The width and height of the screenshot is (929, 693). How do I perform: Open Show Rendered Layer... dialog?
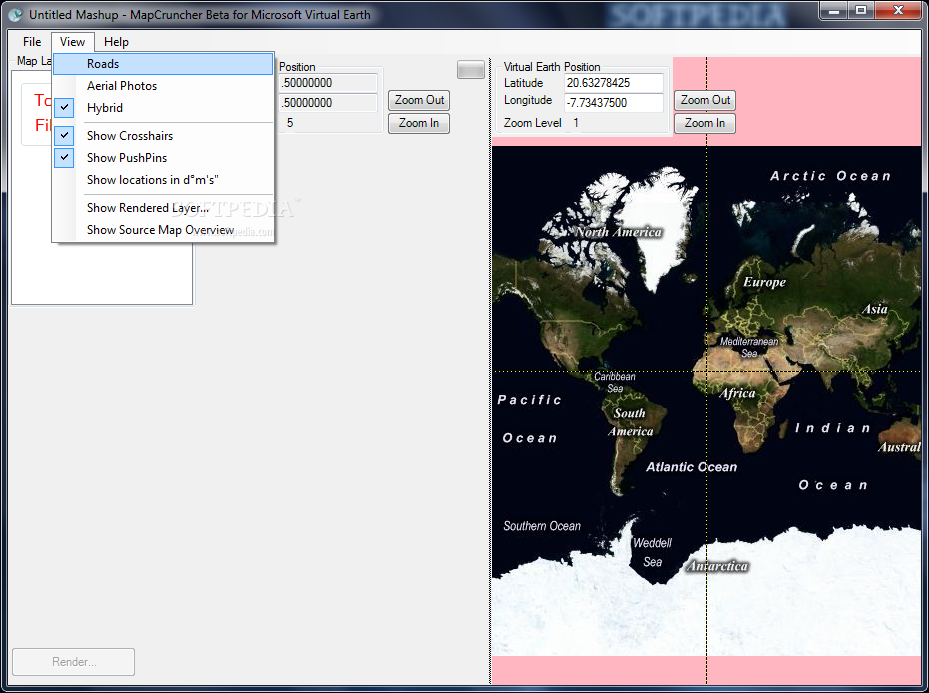pyautogui.click(x=163, y=207)
